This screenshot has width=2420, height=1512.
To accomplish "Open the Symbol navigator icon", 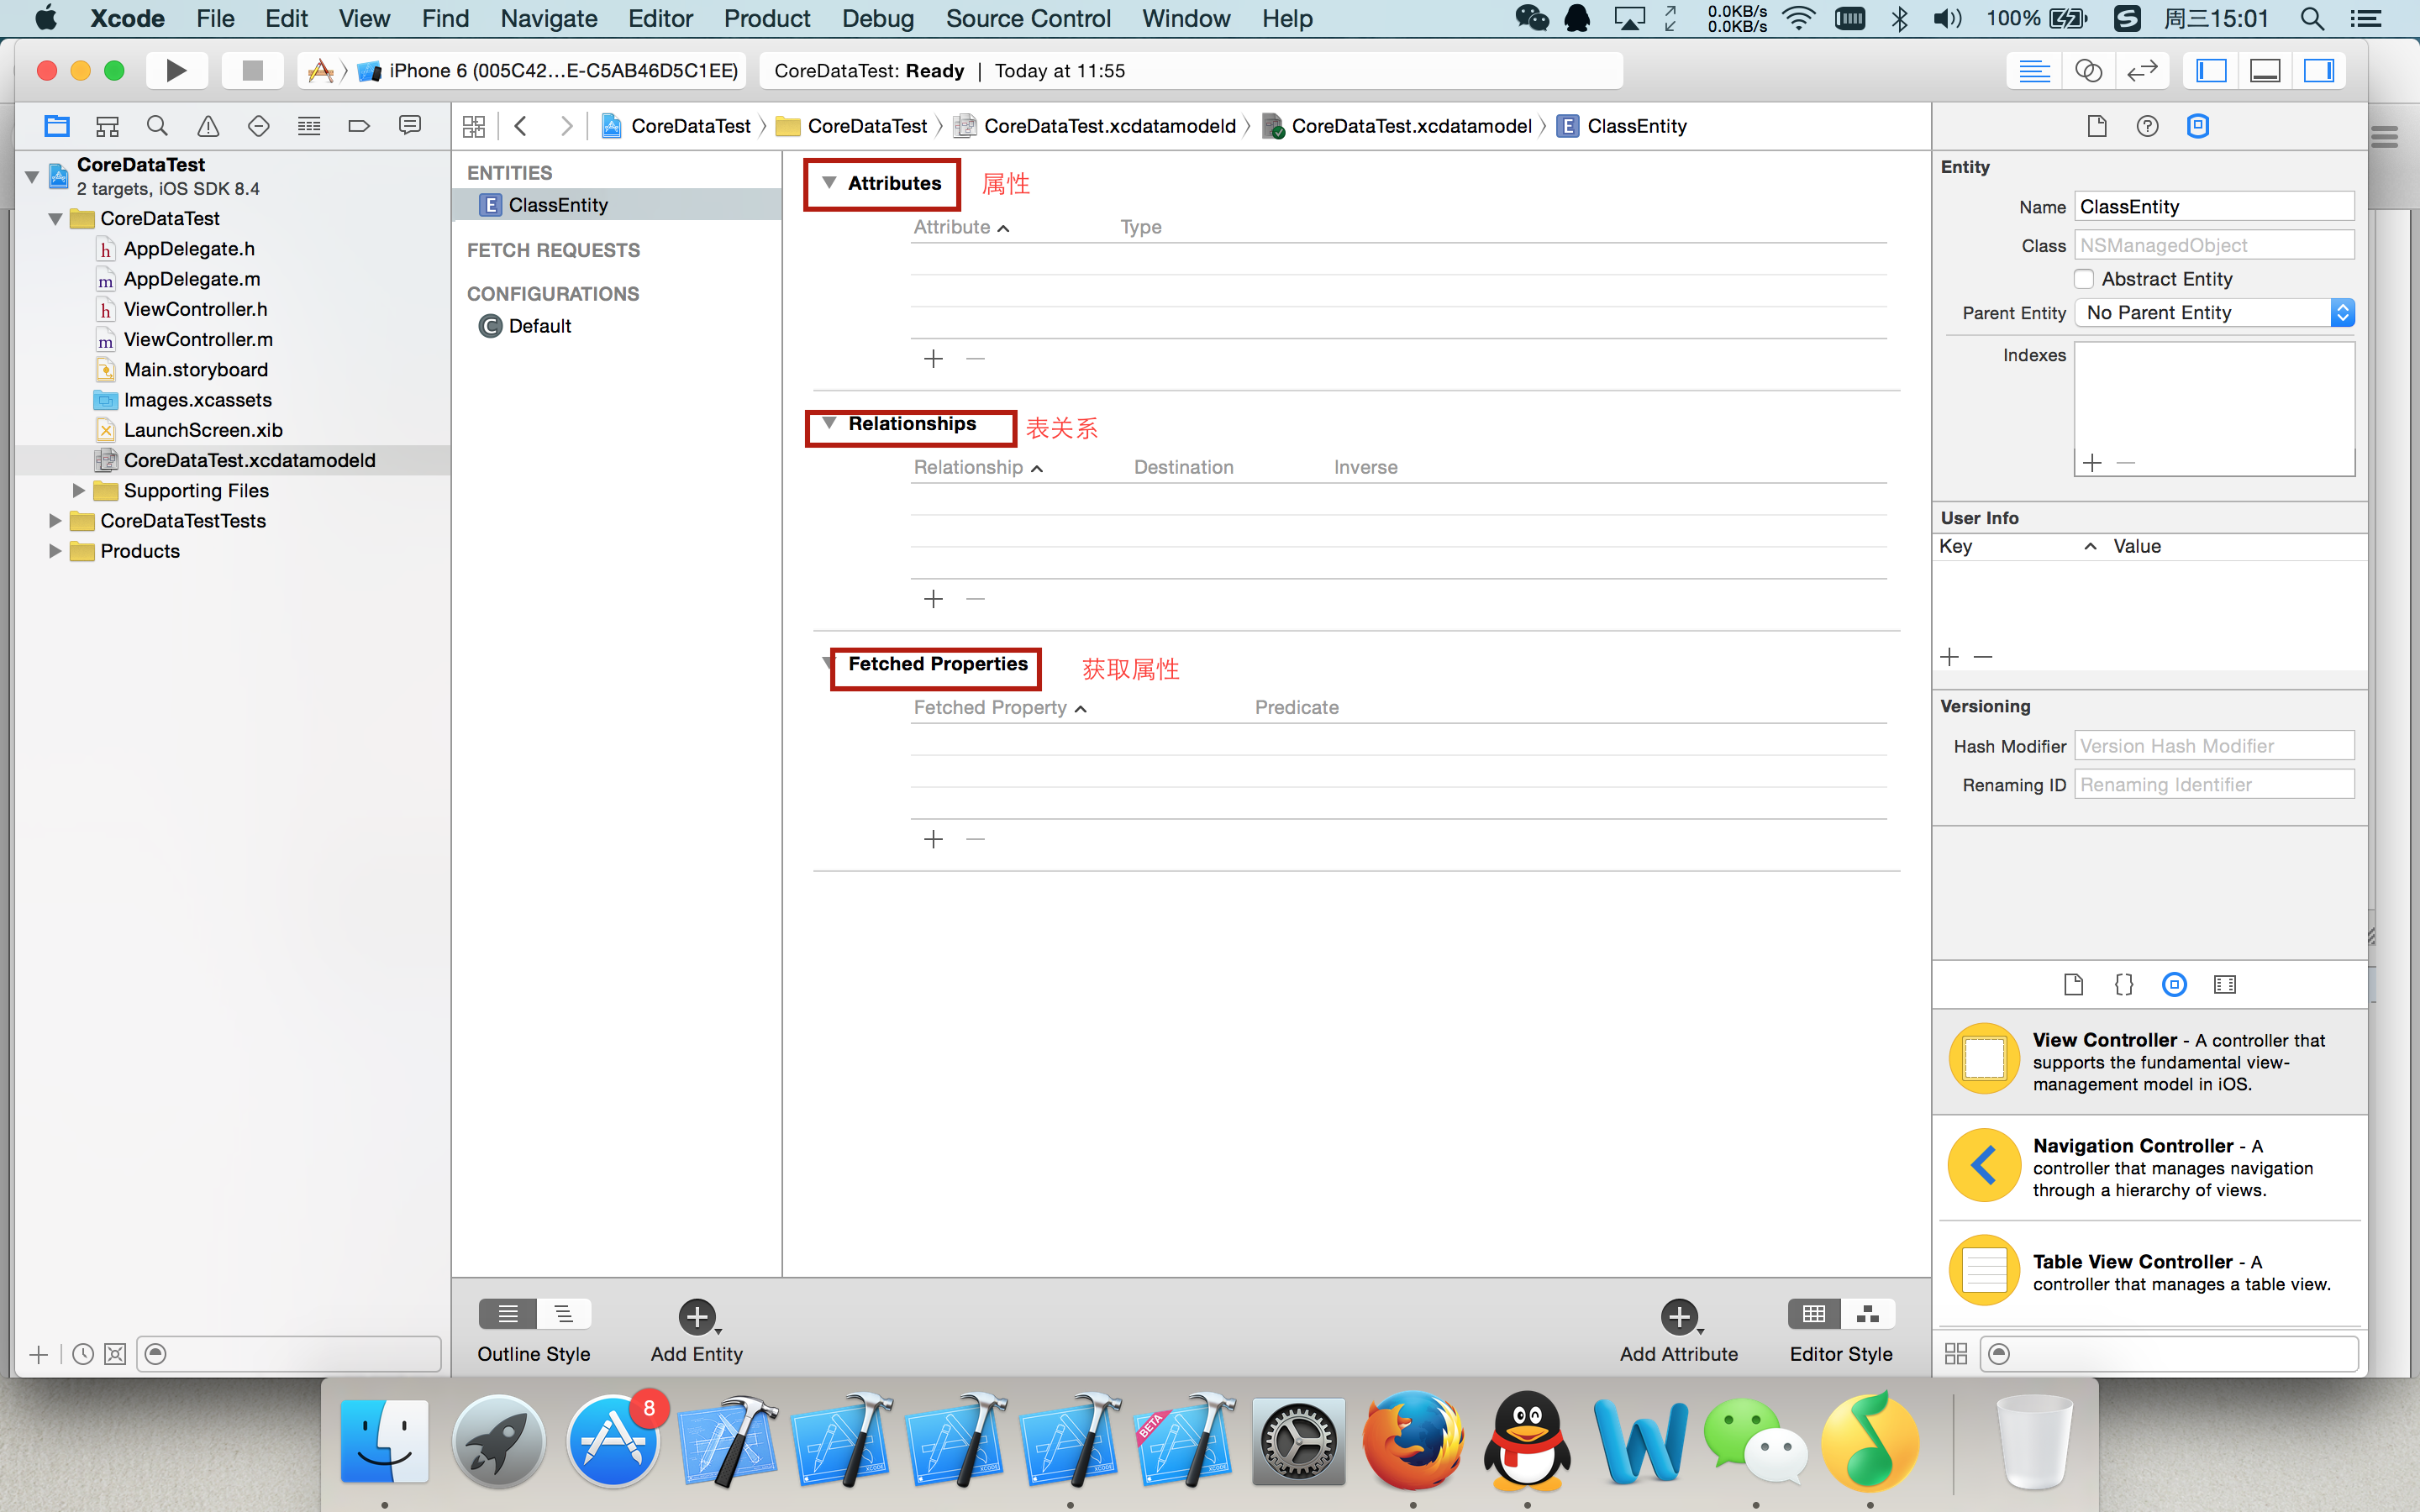I will [x=107, y=126].
